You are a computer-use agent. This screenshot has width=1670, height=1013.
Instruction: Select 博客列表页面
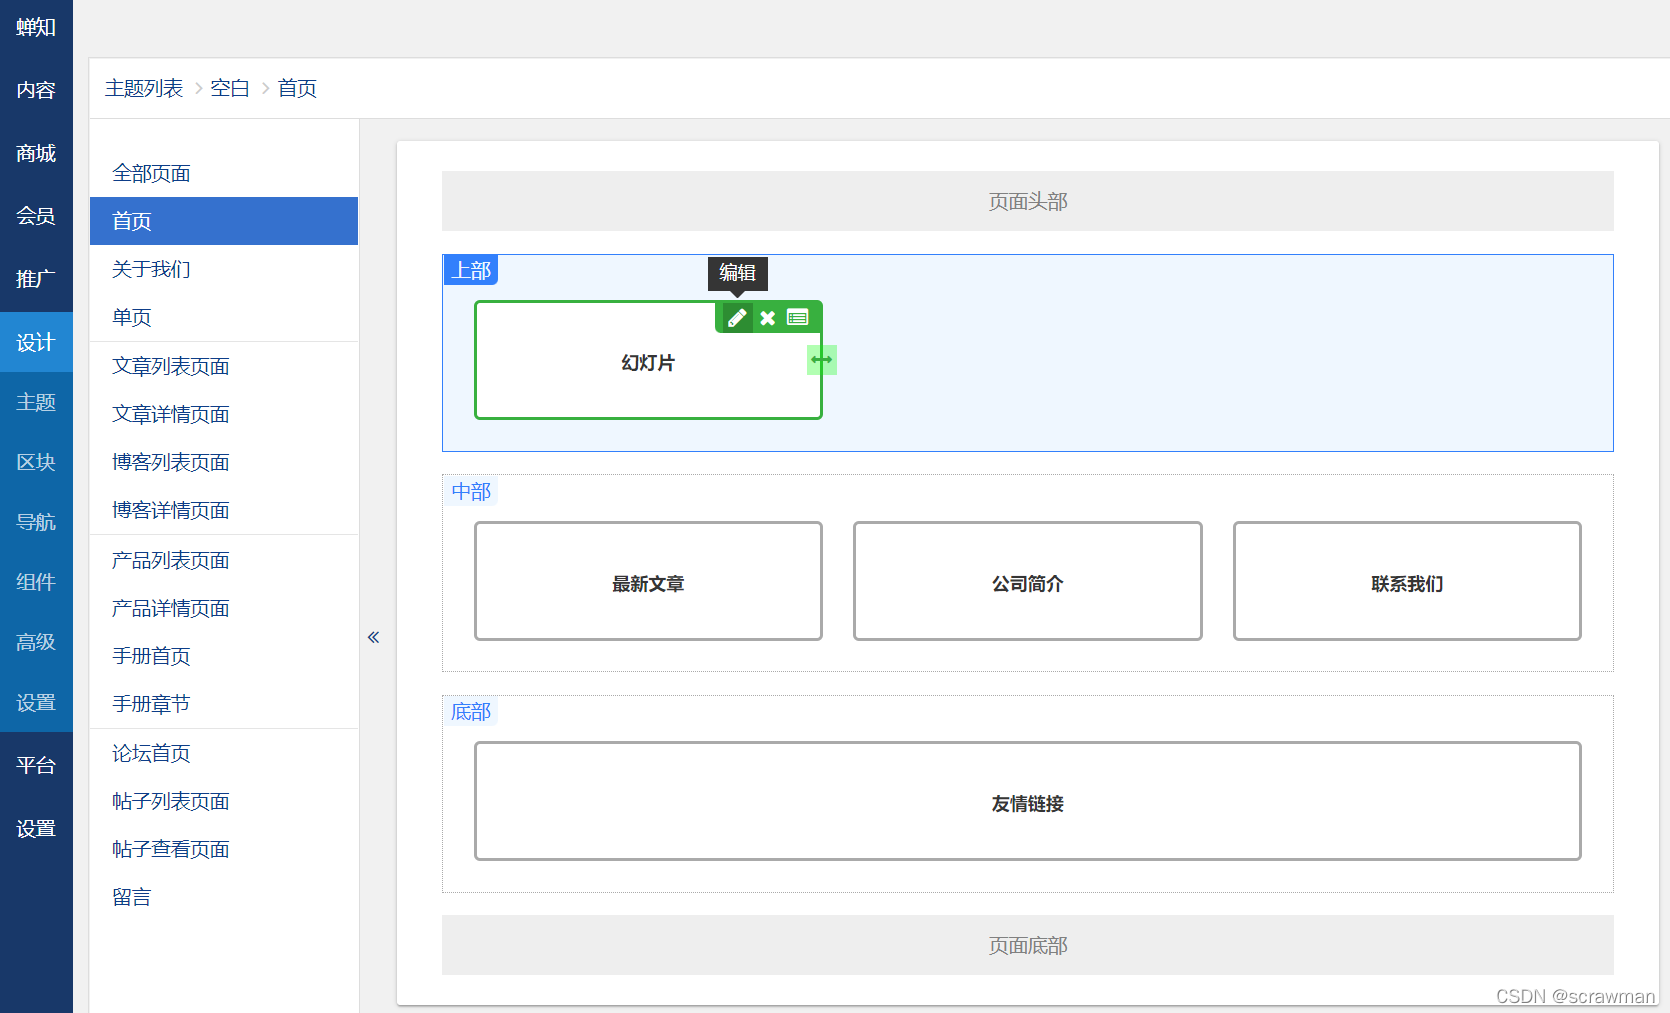[x=224, y=462]
